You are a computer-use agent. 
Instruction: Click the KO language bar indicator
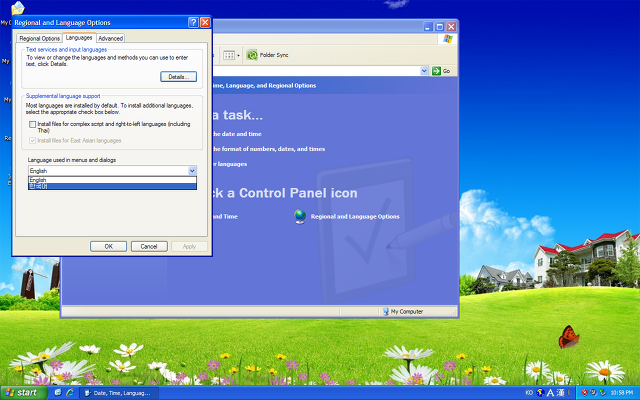[529, 393]
